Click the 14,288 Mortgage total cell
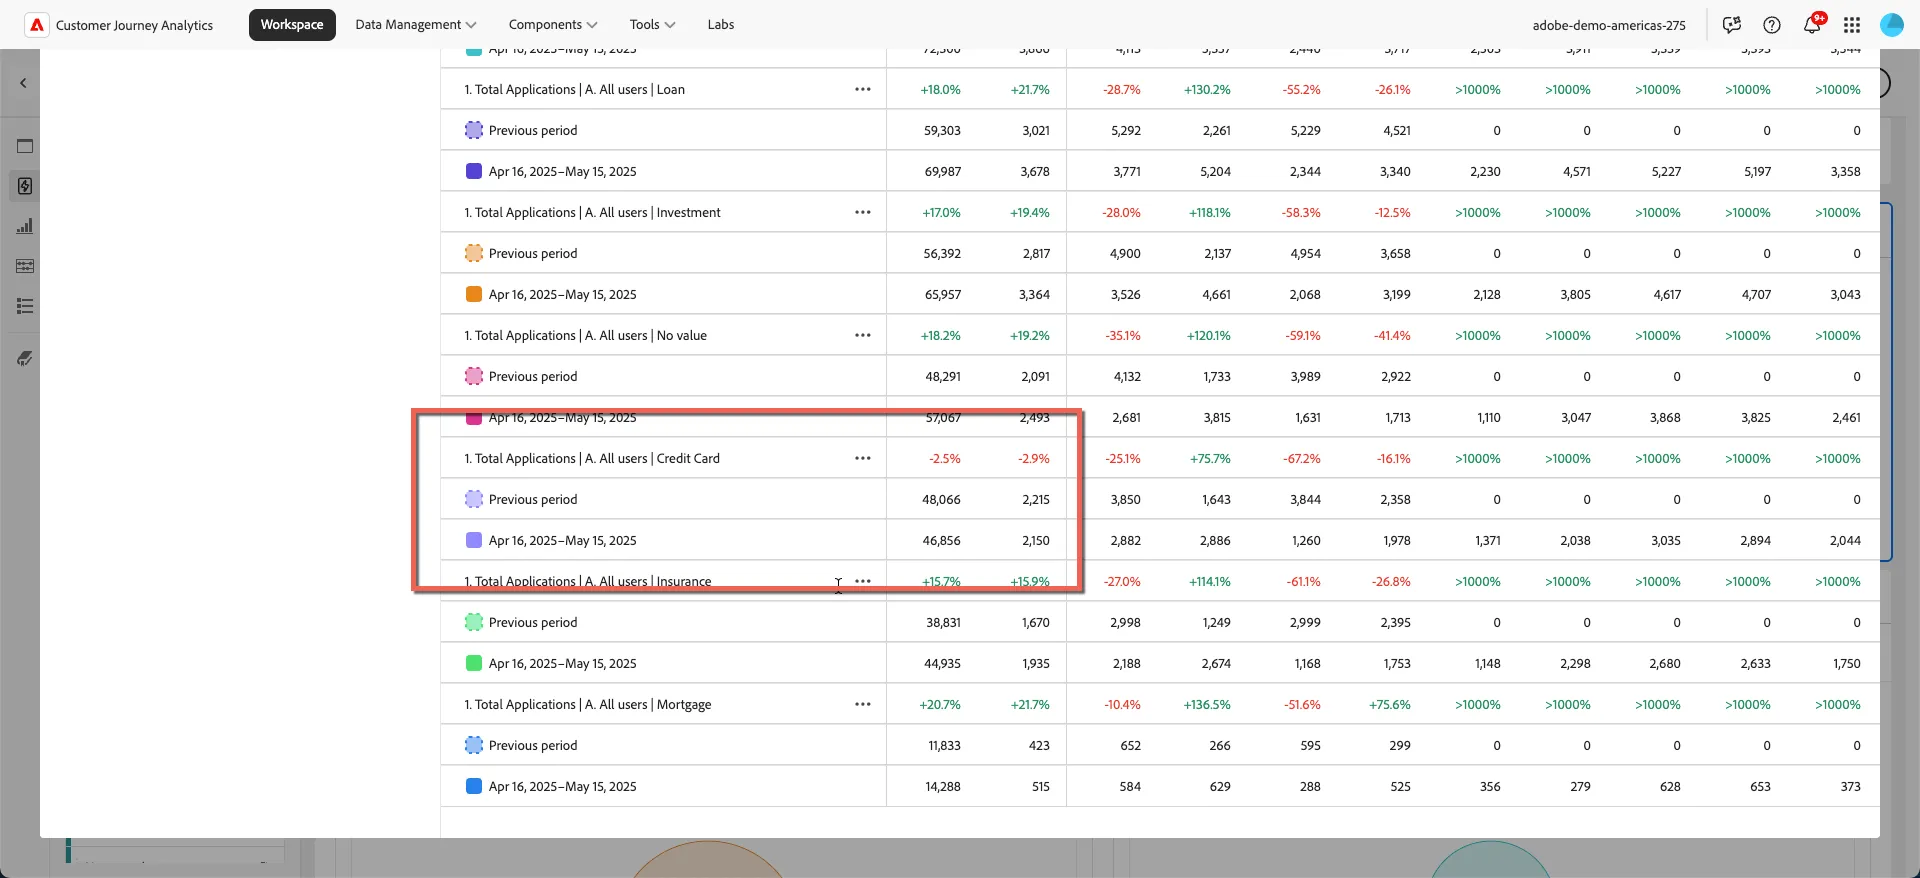This screenshot has height=878, width=1920. point(943,786)
